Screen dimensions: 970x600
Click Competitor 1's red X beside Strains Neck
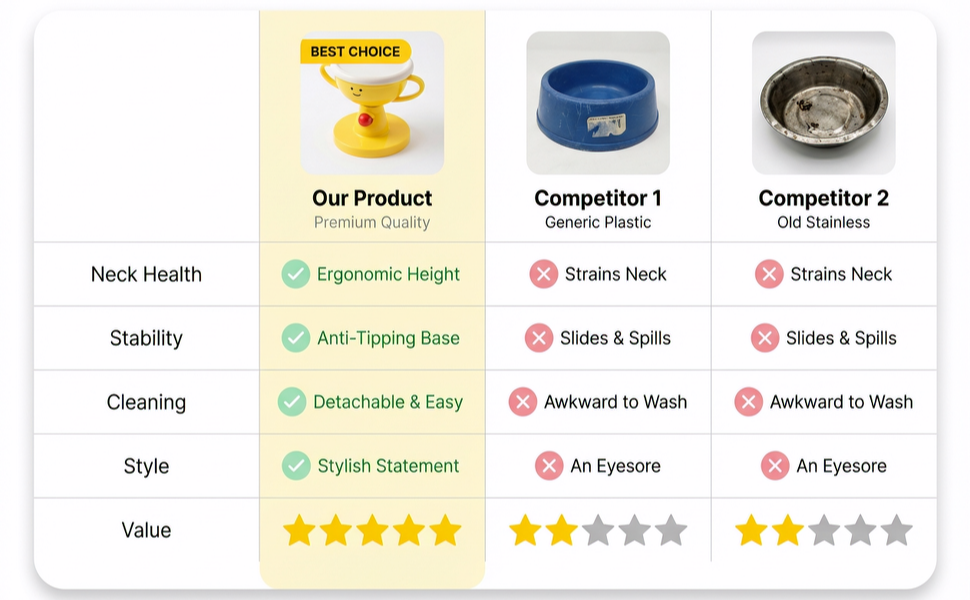[x=543, y=274]
